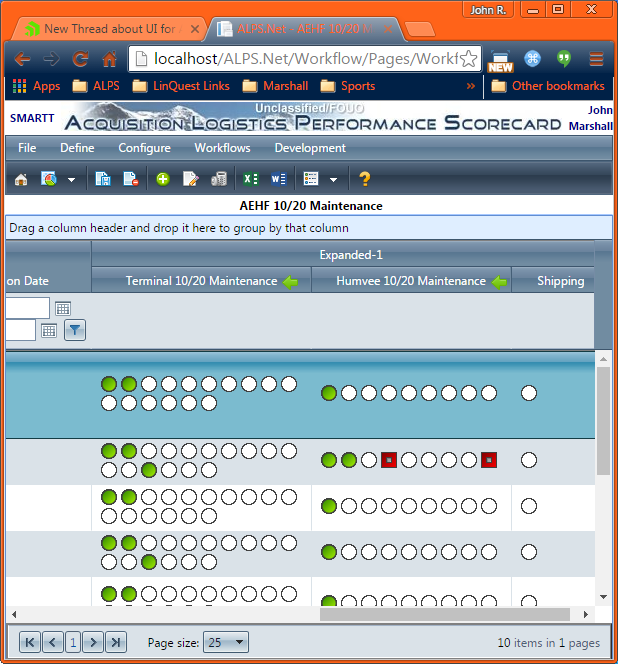Viewport: 618px width, 664px height.
Task: Click green Humvee circle in highlighted row
Action: [x=329, y=393]
